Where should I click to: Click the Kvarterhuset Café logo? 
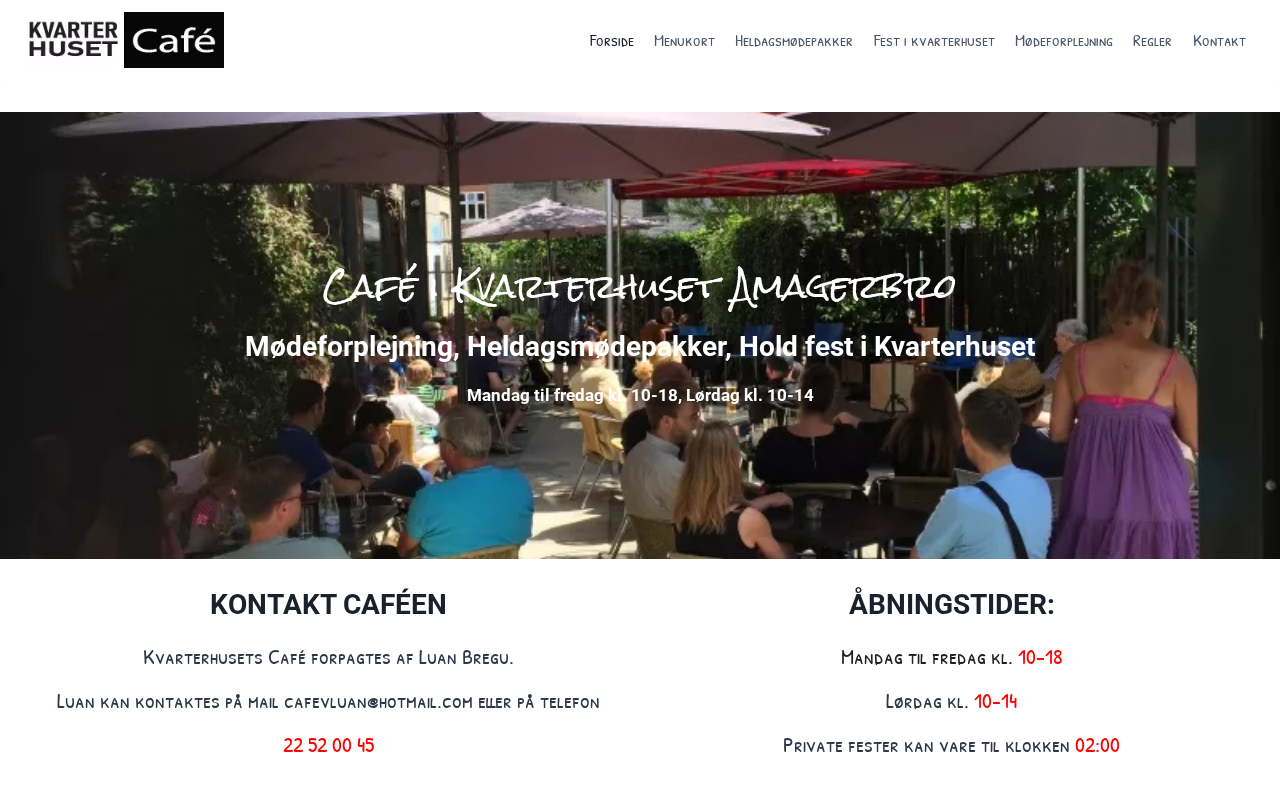pos(126,40)
